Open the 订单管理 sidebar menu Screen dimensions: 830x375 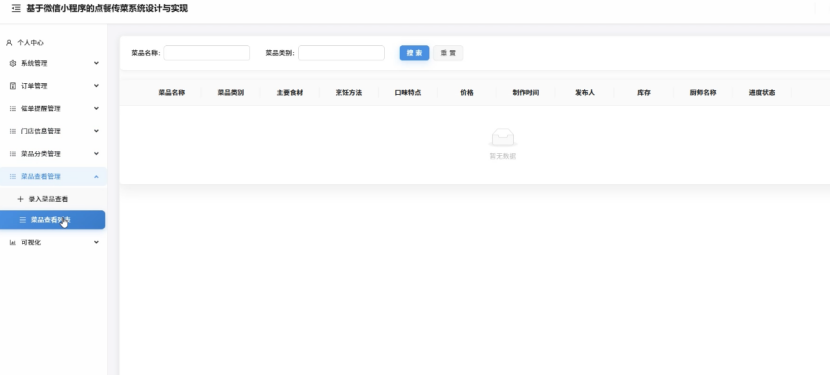pos(53,86)
